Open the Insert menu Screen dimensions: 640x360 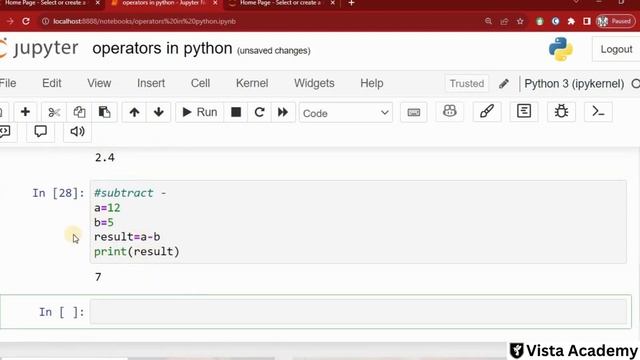[x=151, y=83]
